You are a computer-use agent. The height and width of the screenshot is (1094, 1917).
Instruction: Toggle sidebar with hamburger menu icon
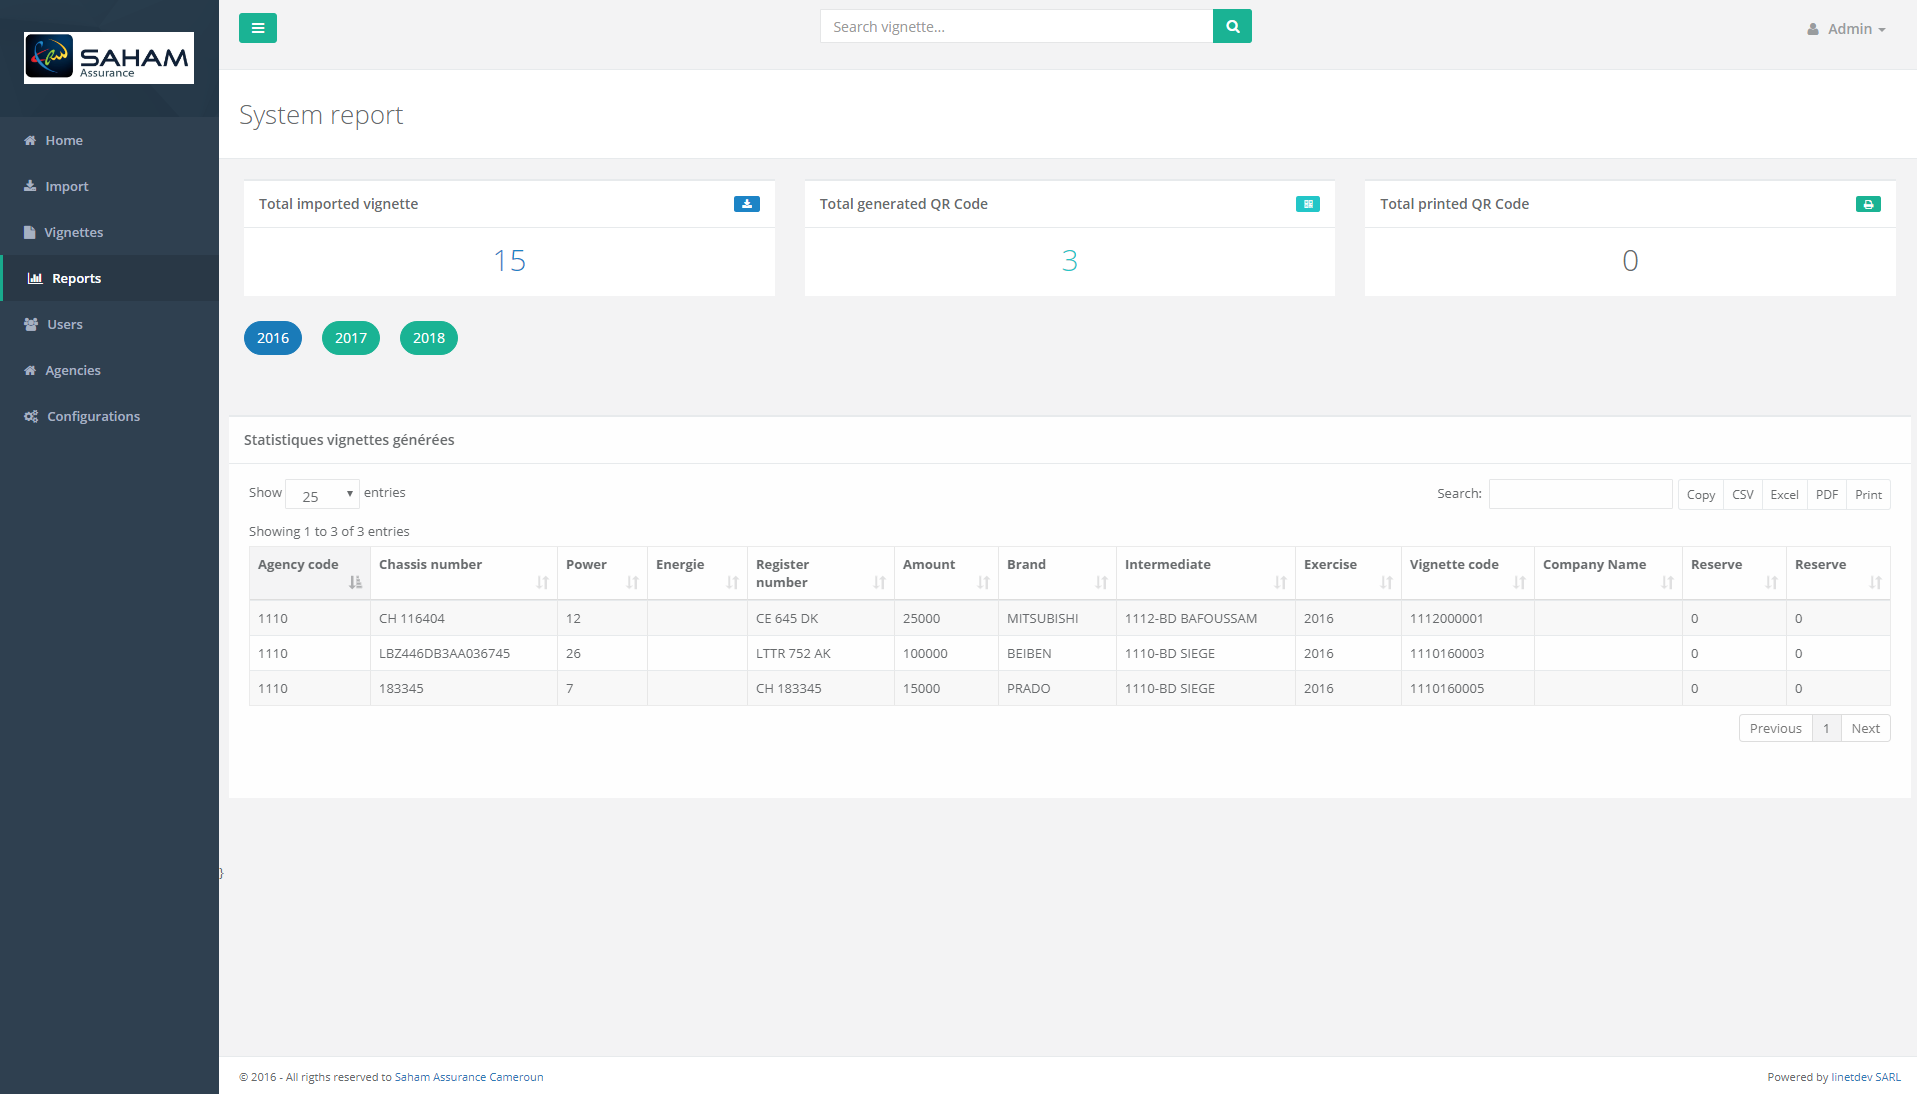257,28
